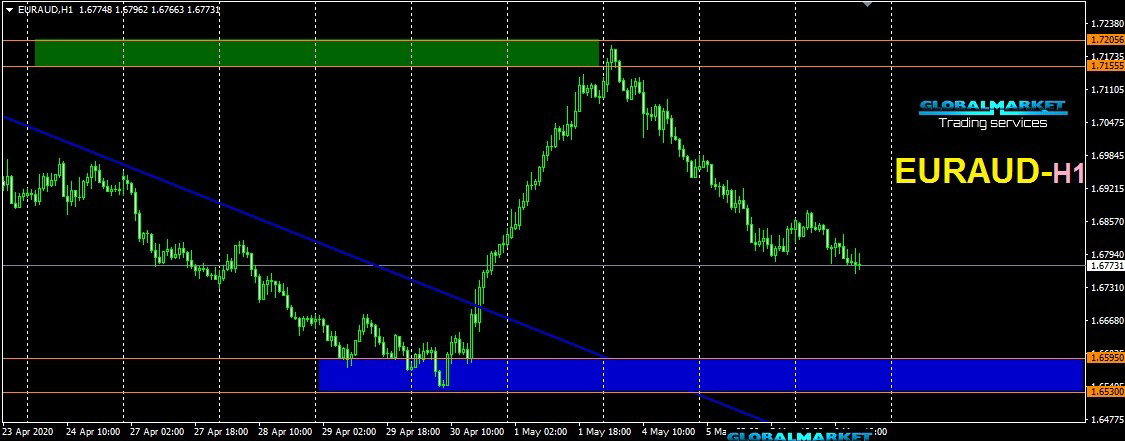The image size is (1125, 441).
Task: Click the 23 Apr 2020 time label
Action: coord(26,432)
